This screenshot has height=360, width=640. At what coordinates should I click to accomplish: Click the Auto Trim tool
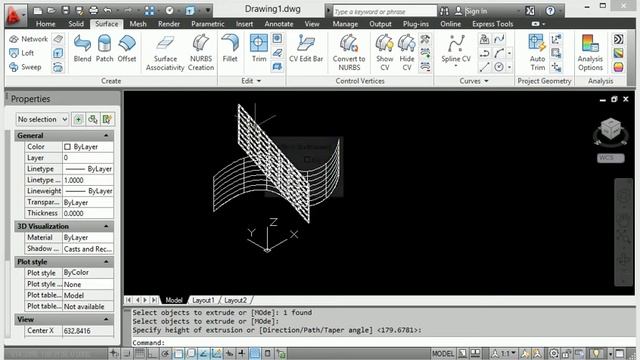(x=537, y=53)
